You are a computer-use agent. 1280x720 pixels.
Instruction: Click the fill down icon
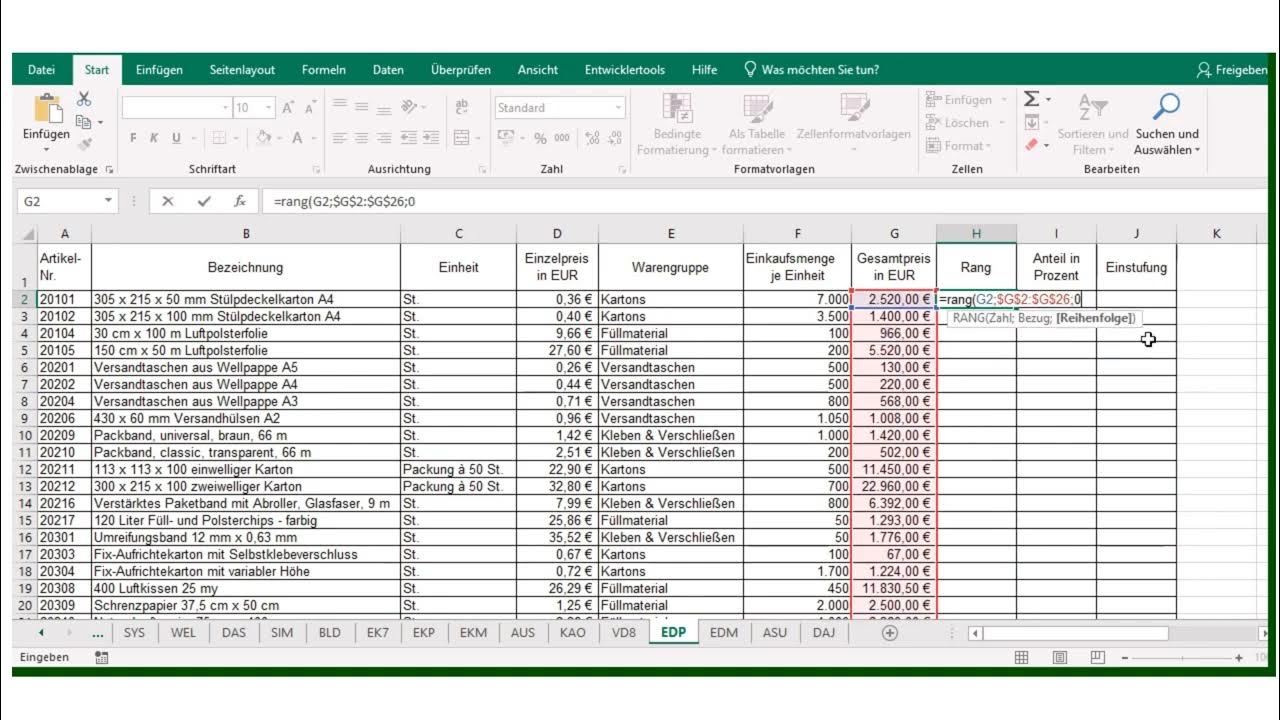[1031, 122]
